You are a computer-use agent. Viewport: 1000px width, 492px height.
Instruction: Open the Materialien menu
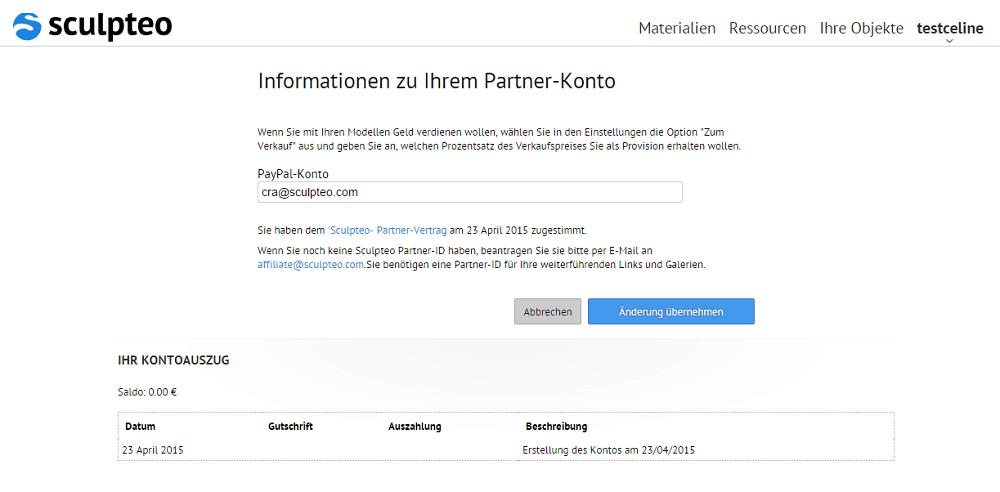tap(677, 28)
